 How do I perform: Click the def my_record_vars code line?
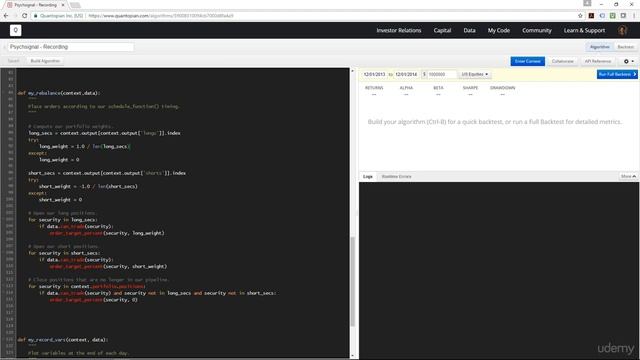coord(63,340)
